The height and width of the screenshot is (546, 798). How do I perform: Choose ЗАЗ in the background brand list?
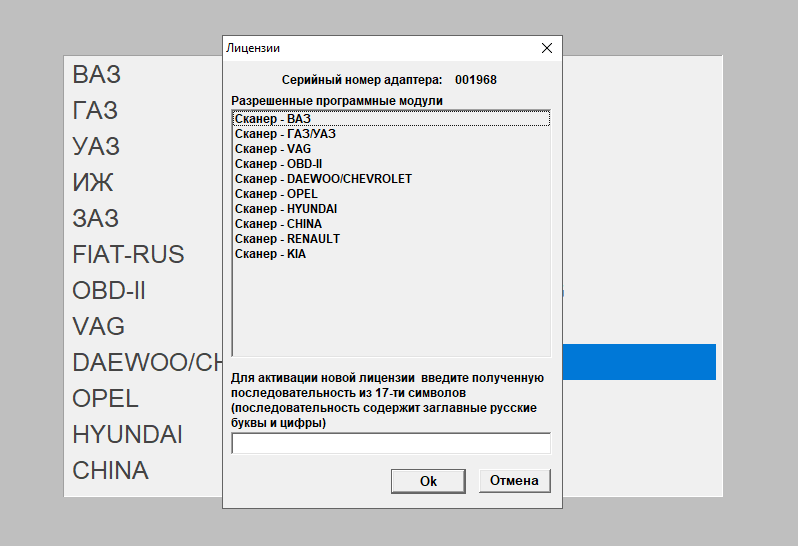click(x=95, y=218)
